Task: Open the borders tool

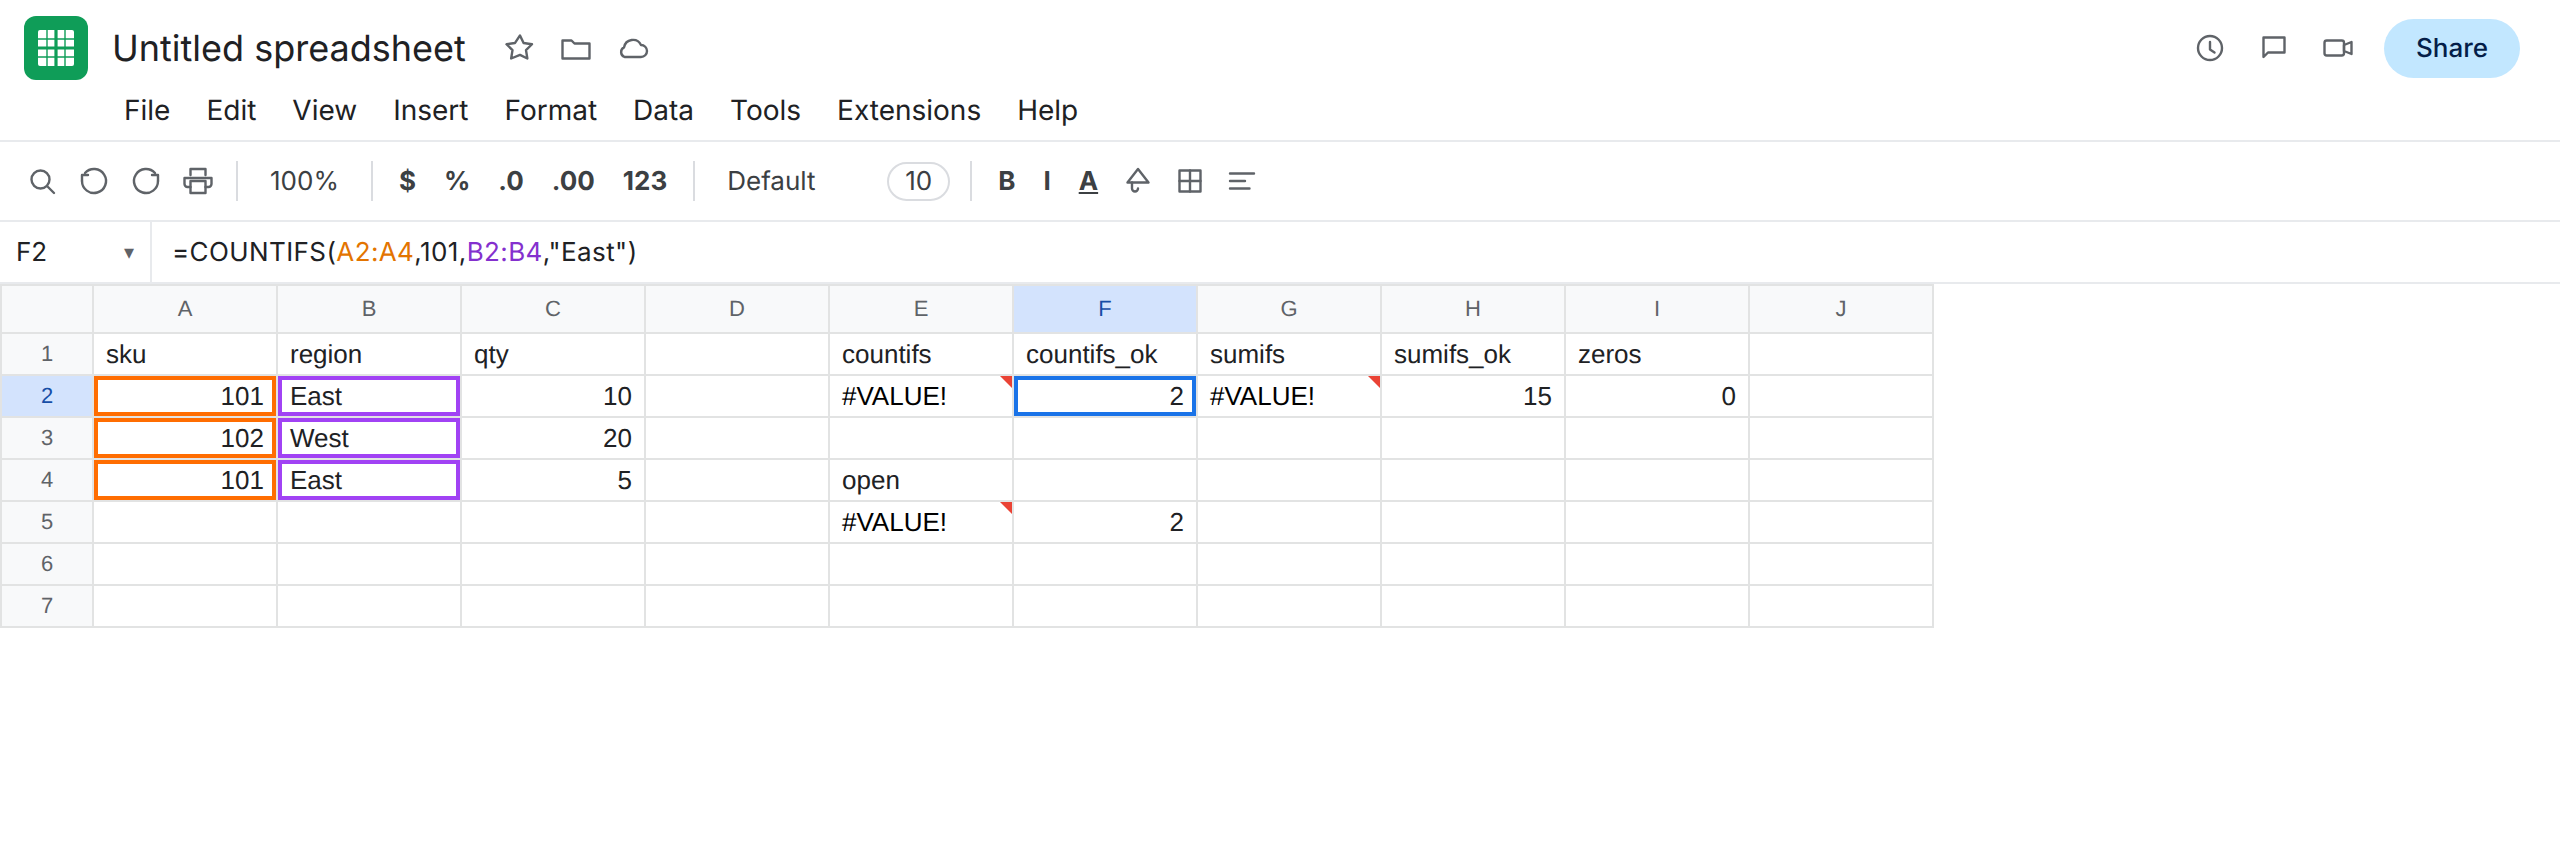Action: (1190, 181)
